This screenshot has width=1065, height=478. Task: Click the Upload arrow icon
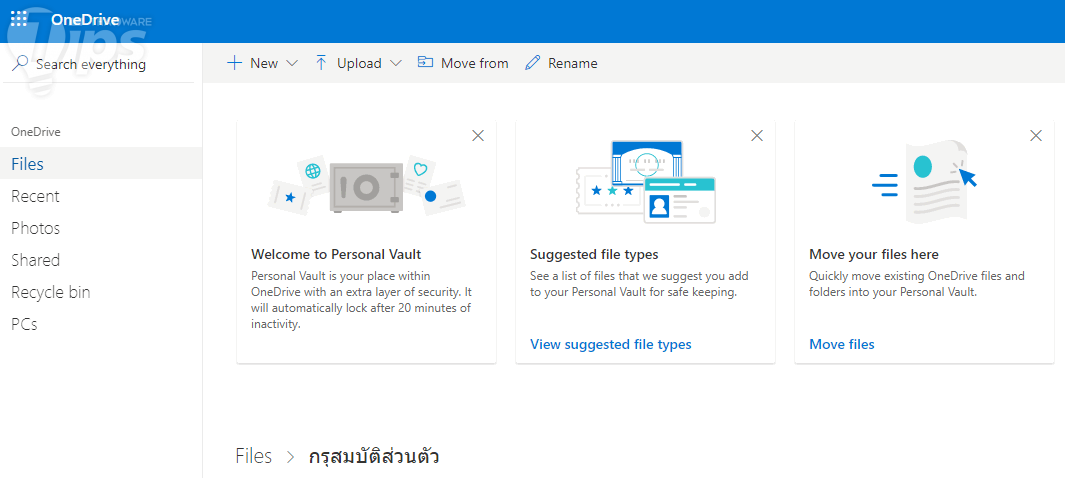[321, 63]
